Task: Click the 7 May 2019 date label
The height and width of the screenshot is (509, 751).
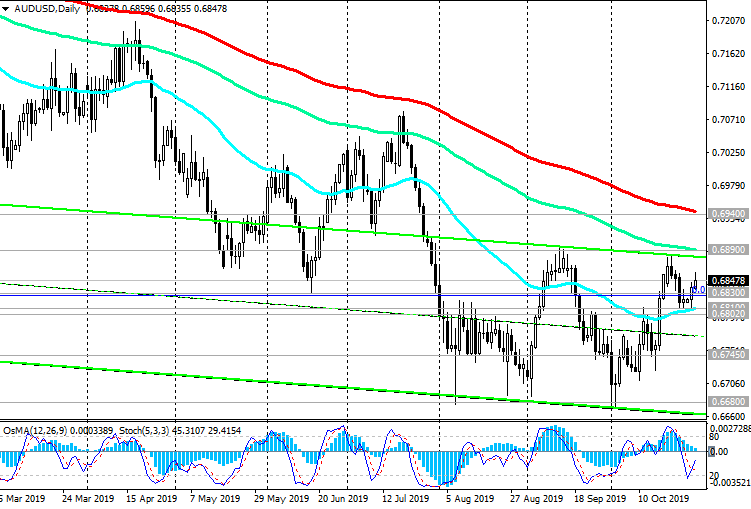Action: (215, 499)
